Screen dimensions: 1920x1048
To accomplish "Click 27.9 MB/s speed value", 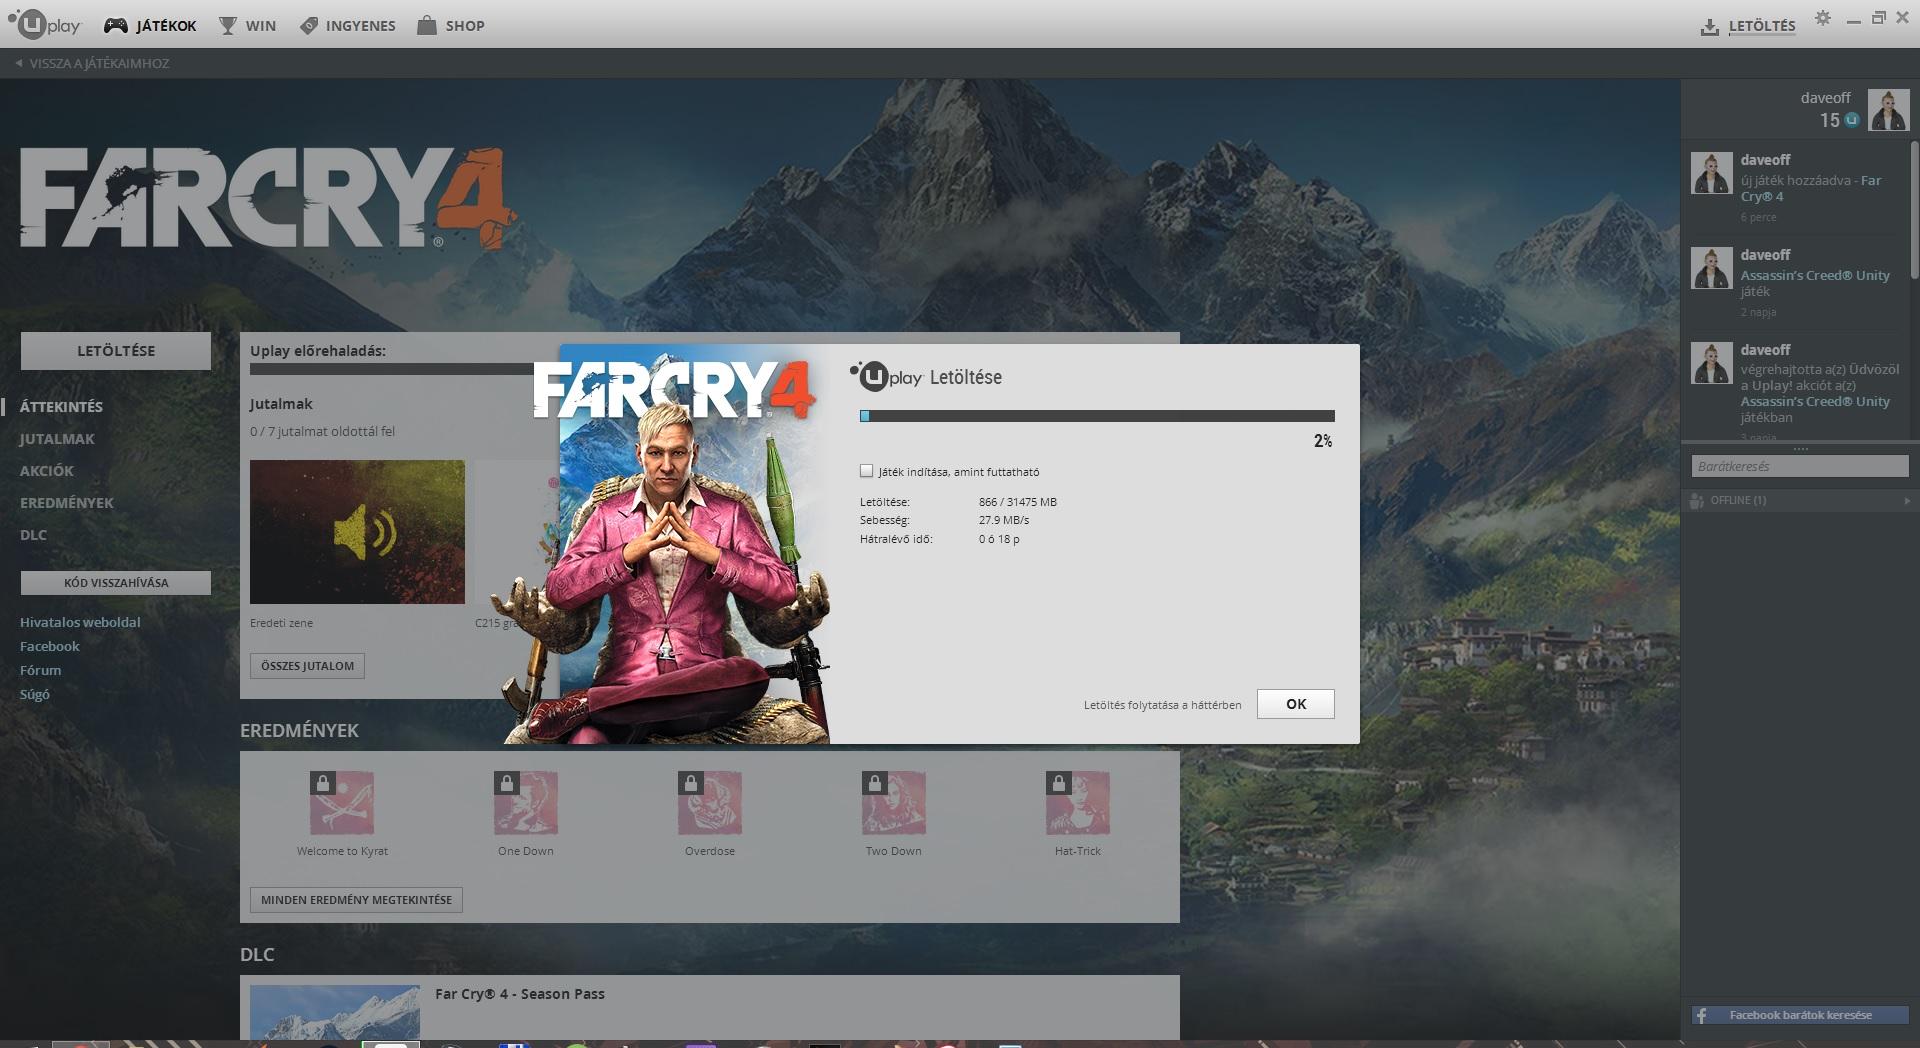I will [1003, 520].
